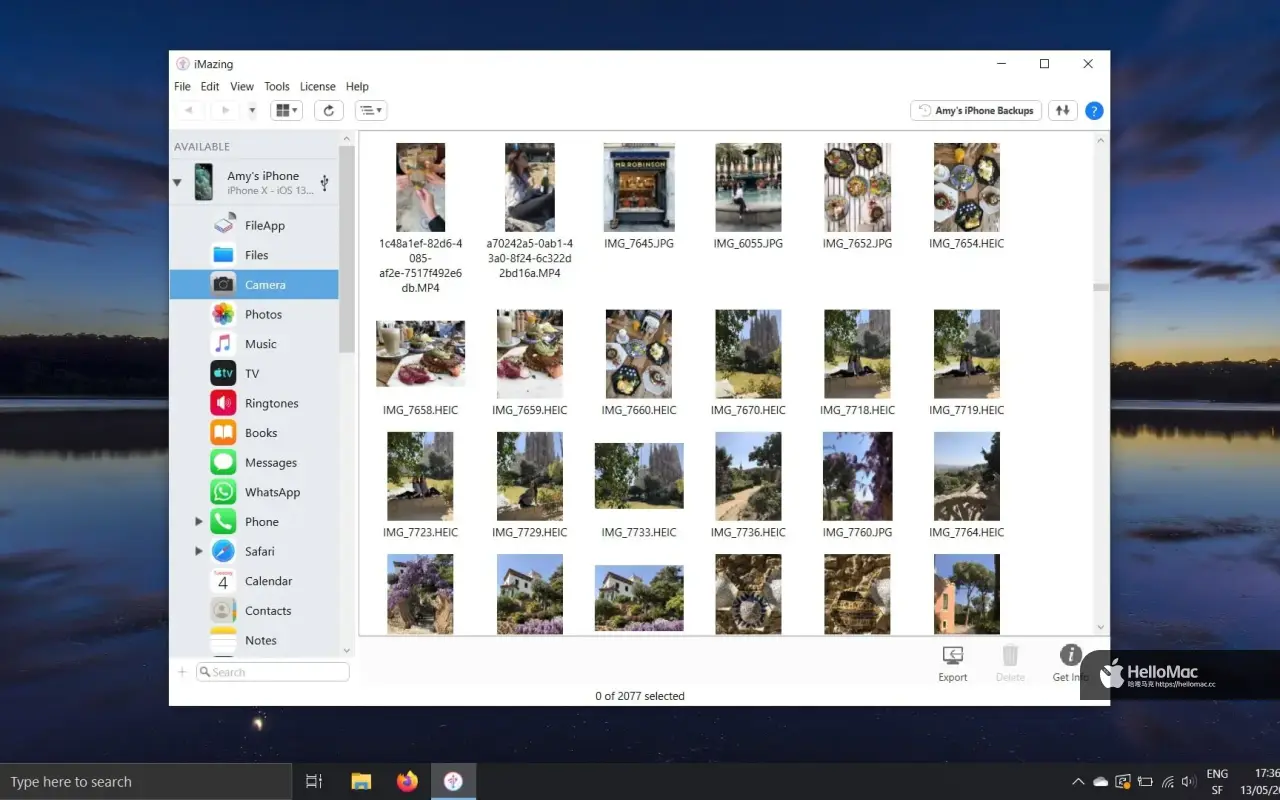Viewport: 1280px width, 800px height.
Task: Click Amy's iPhone Backups button
Action: [x=976, y=110]
